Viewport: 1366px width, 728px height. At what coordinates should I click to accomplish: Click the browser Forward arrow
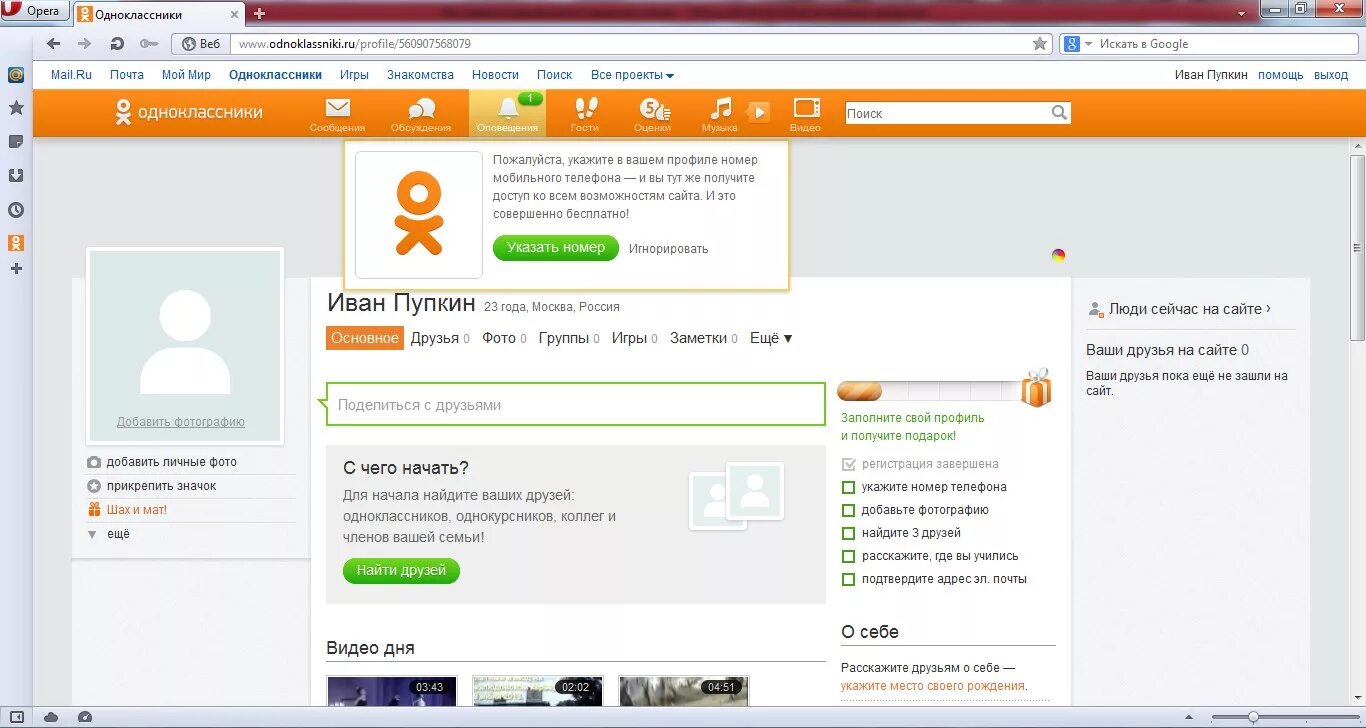[84, 44]
